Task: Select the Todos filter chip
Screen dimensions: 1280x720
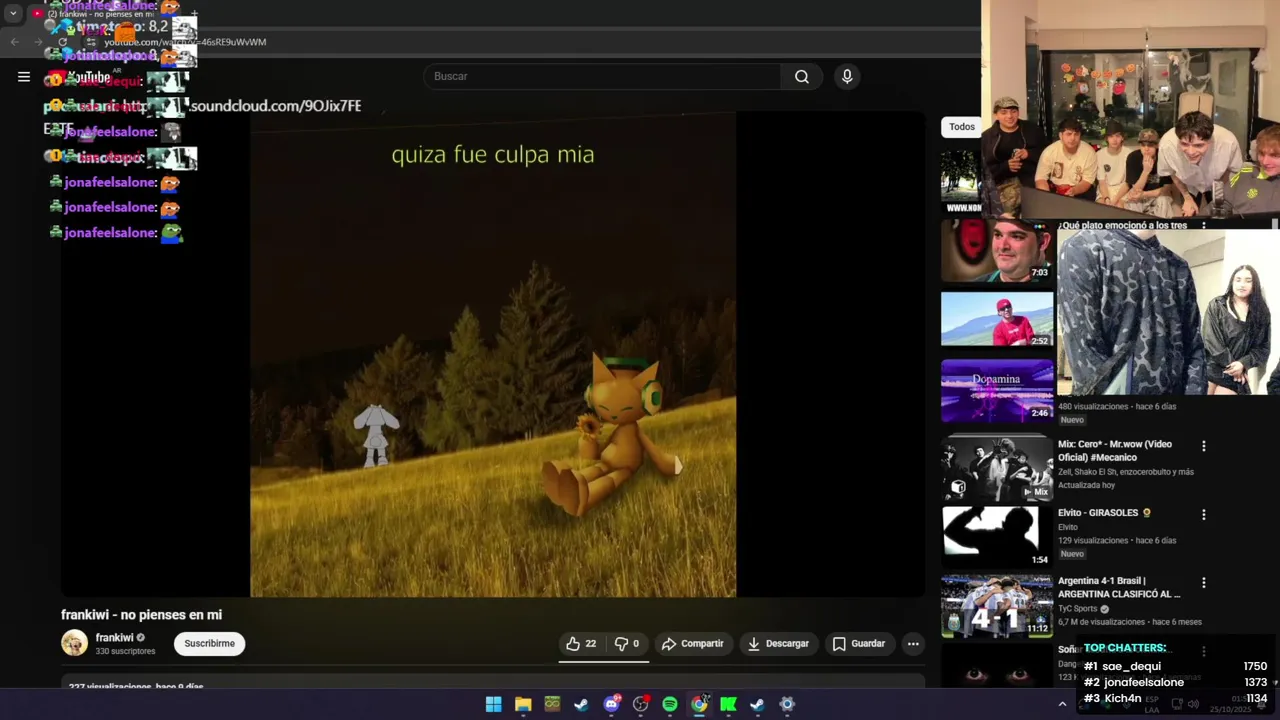Action: (962, 127)
